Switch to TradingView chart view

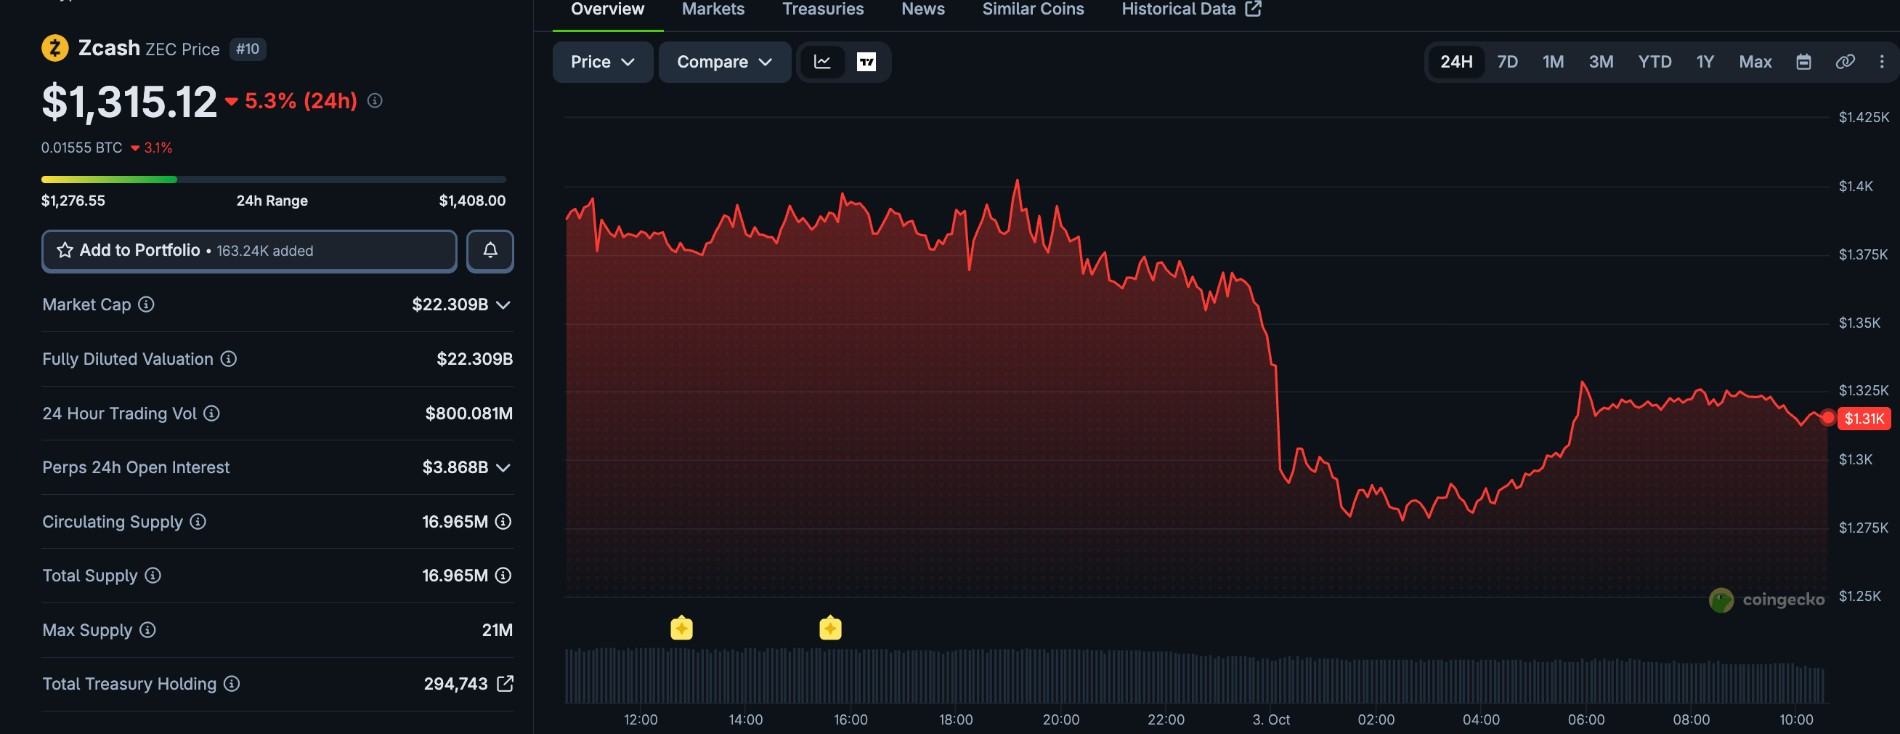[x=866, y=62]
